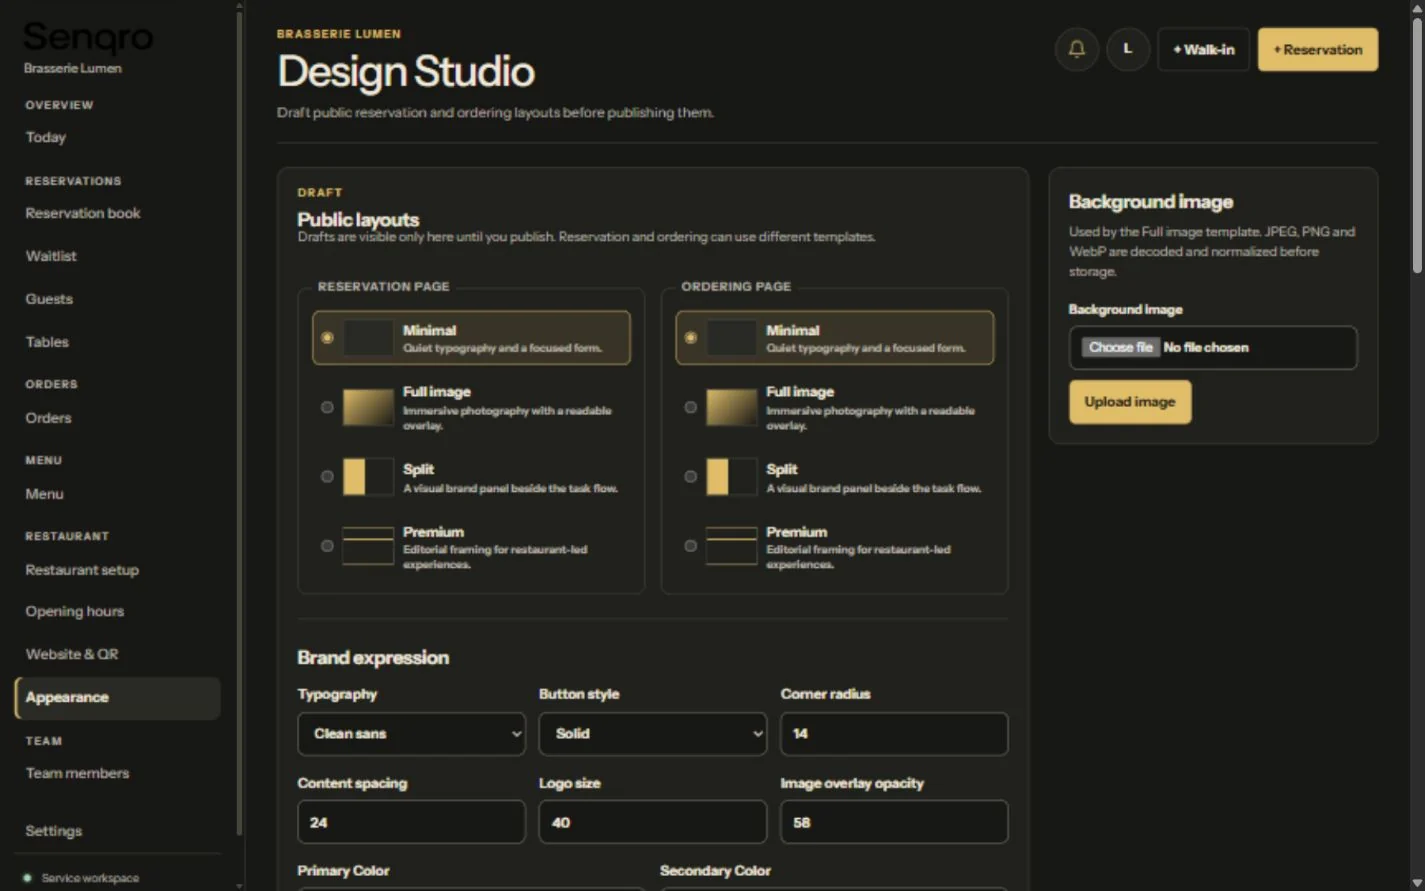Click Split thumbnail under Ordering Page
1425x891 pixels.
coord(732,477)
